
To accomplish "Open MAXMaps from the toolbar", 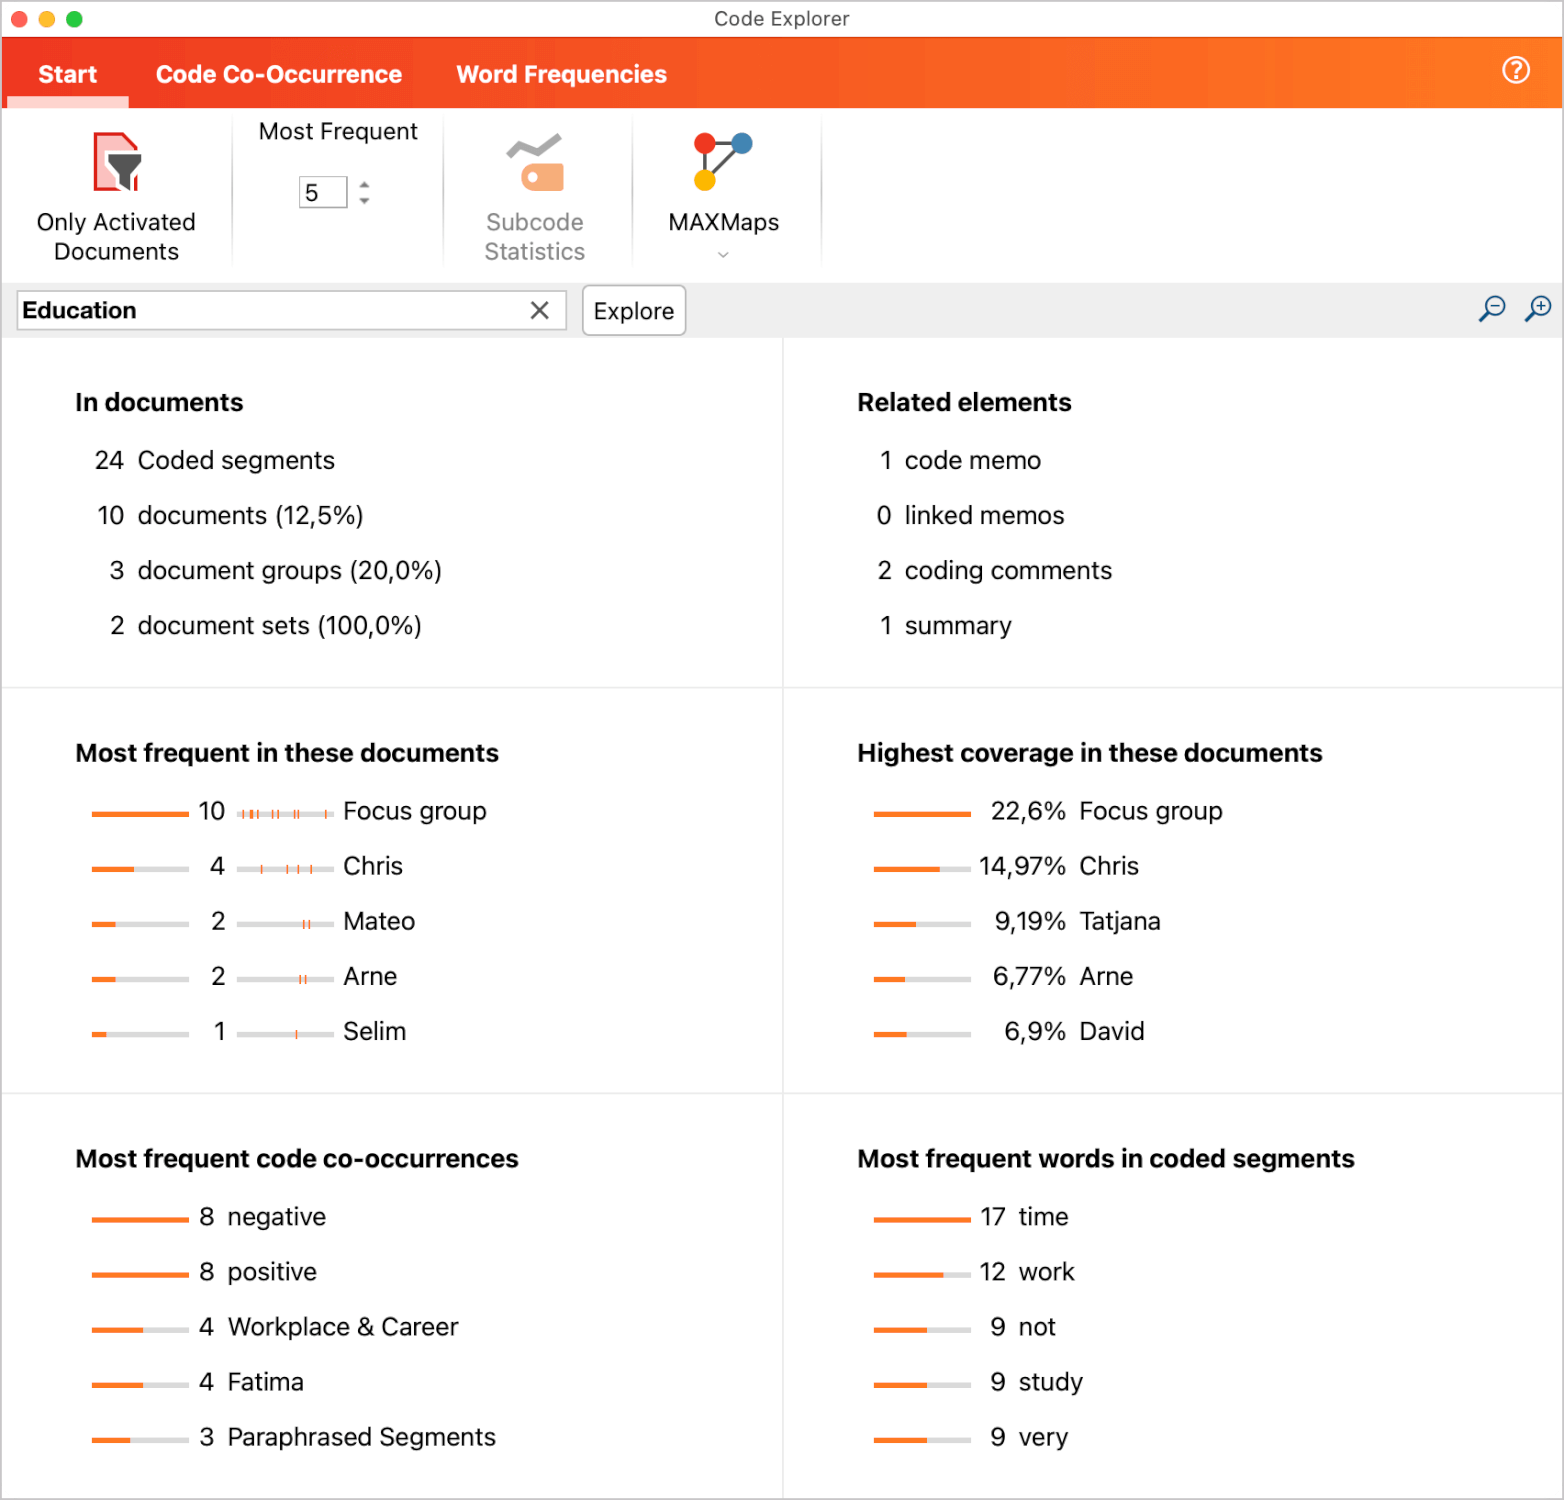I will pyautogui.click(x=722, y=180).
